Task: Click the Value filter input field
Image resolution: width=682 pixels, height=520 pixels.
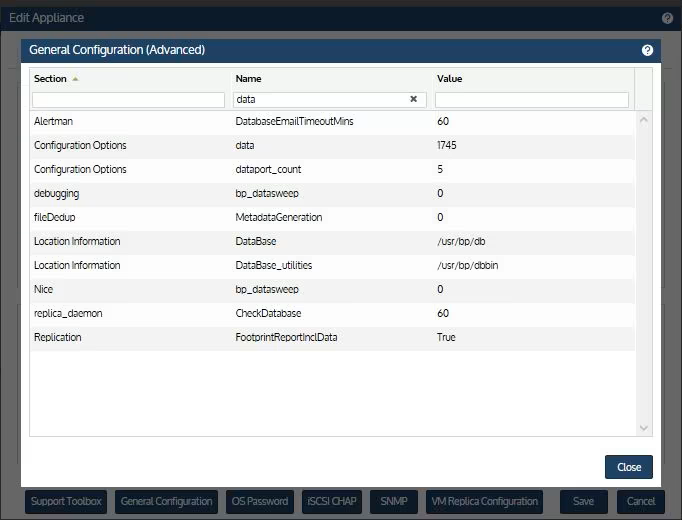Action: 531,100
